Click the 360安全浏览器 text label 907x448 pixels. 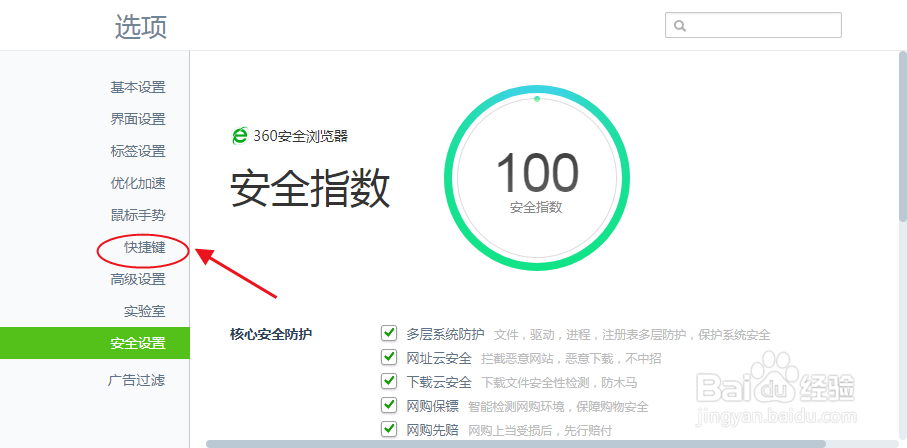click(300, 137)
